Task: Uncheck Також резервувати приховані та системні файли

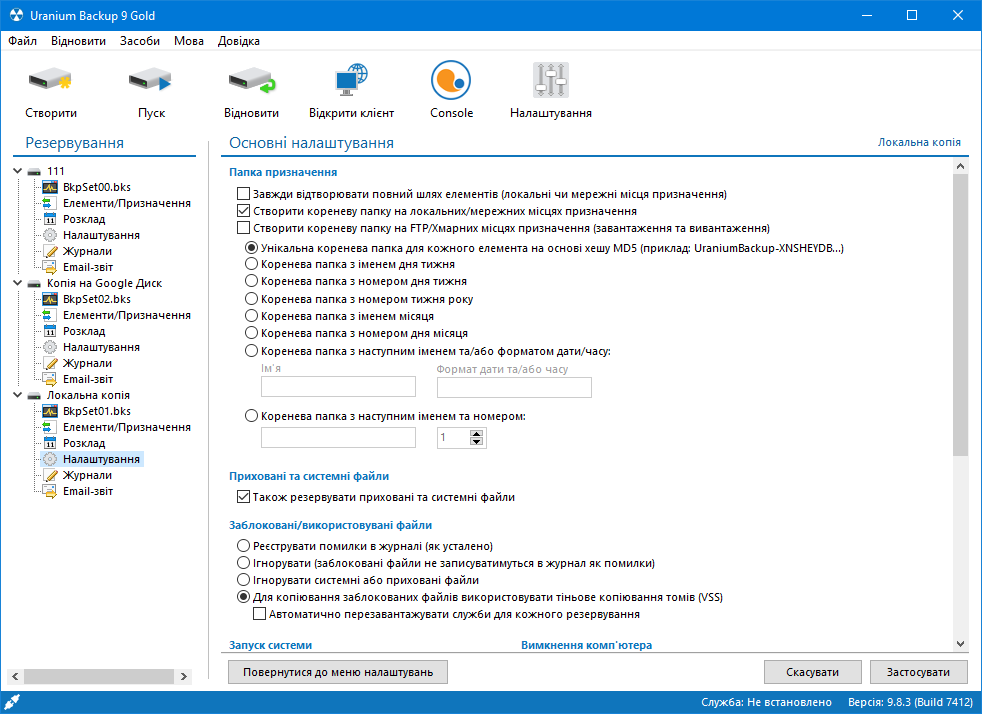Action: click(x=243, y=497)
